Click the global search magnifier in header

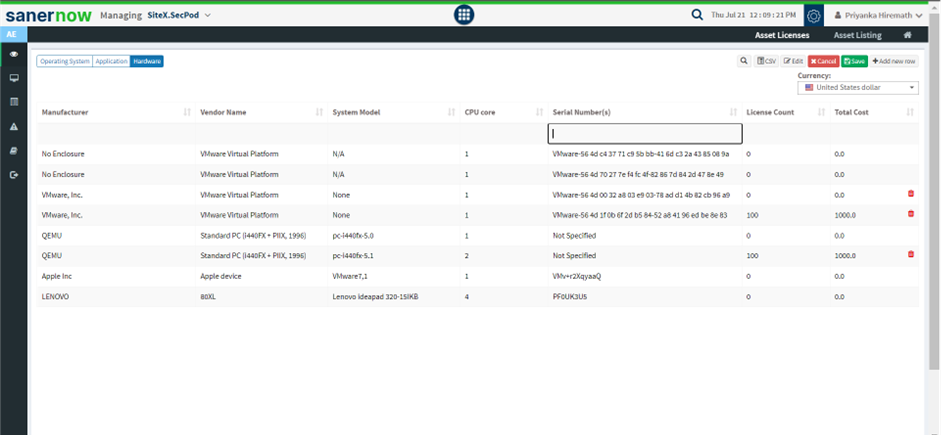tap(697, 16)
